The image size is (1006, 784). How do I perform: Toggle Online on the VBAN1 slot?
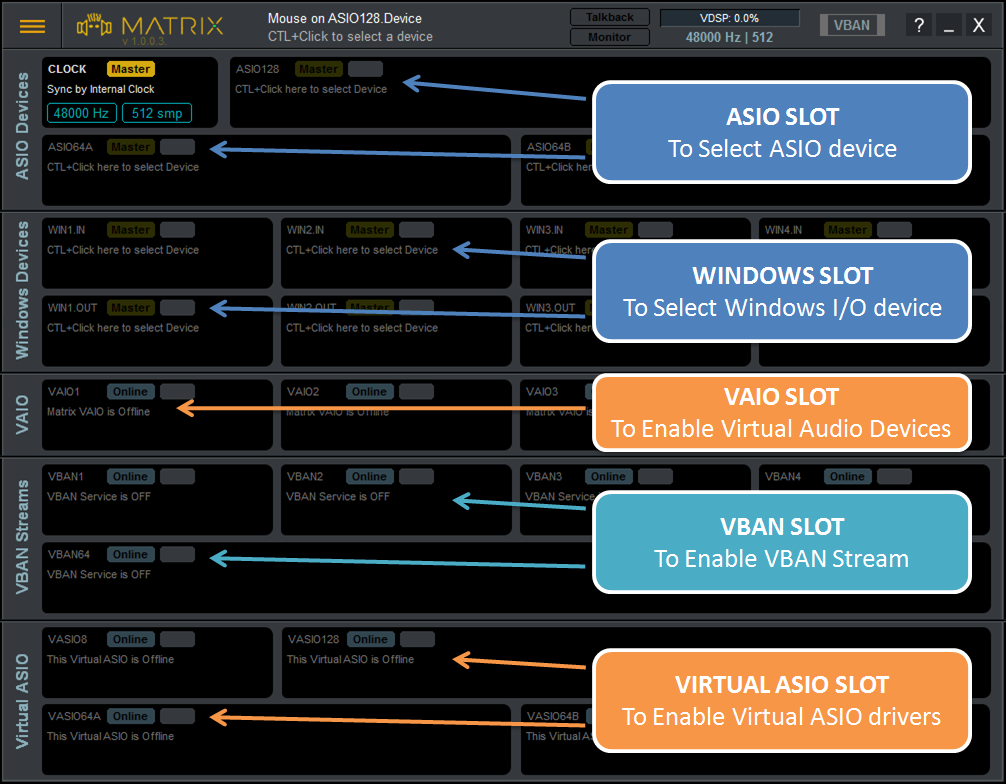coord(131,477)
